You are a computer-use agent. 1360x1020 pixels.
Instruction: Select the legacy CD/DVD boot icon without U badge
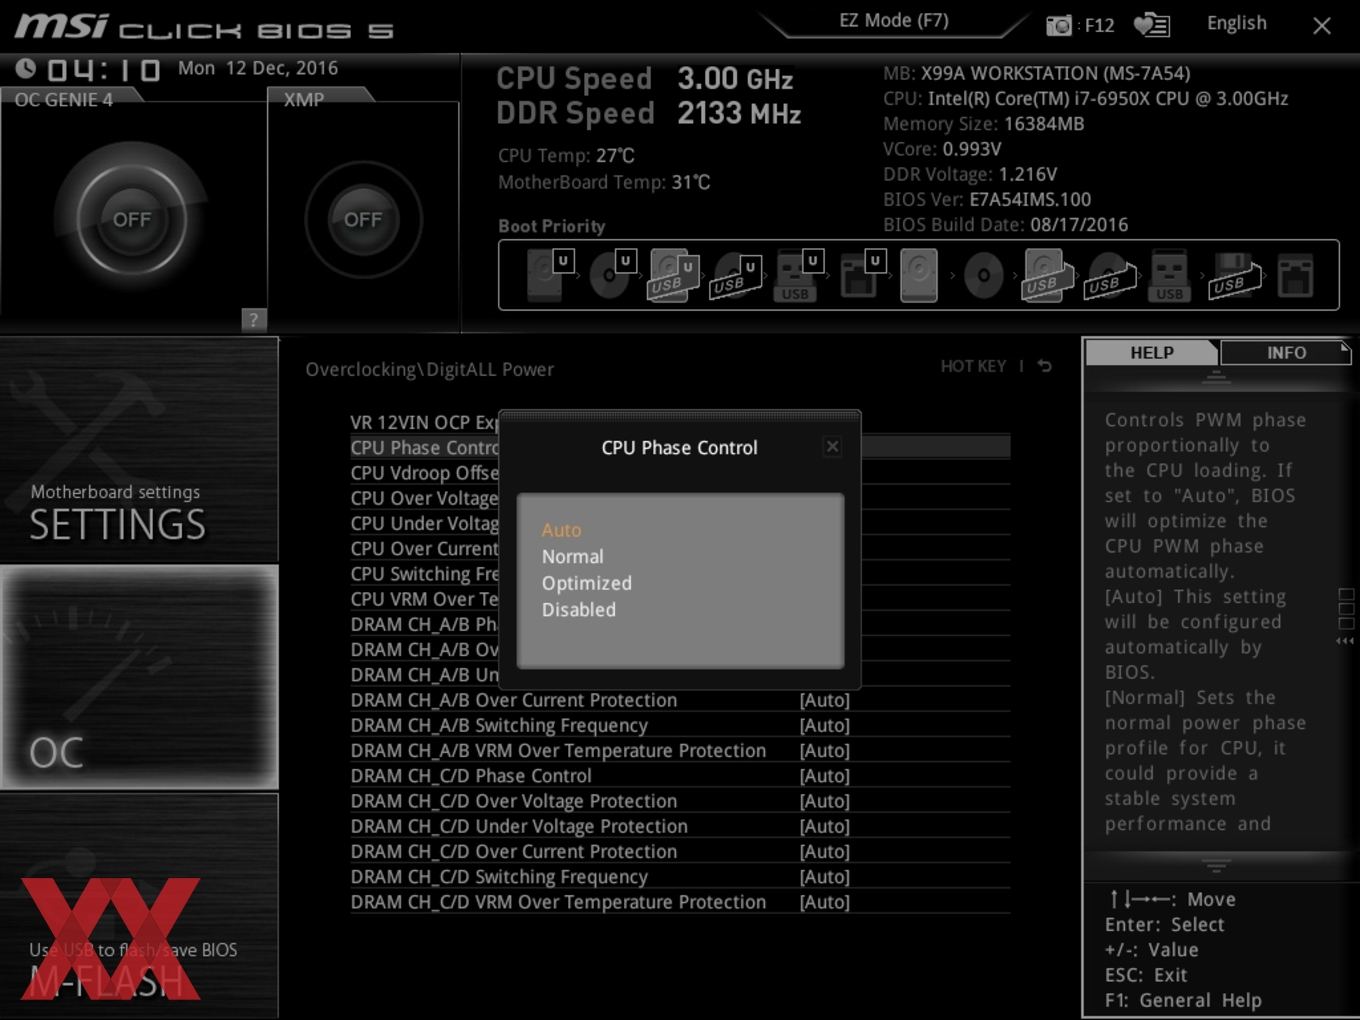pyautogui.click(x=983, y=275)
